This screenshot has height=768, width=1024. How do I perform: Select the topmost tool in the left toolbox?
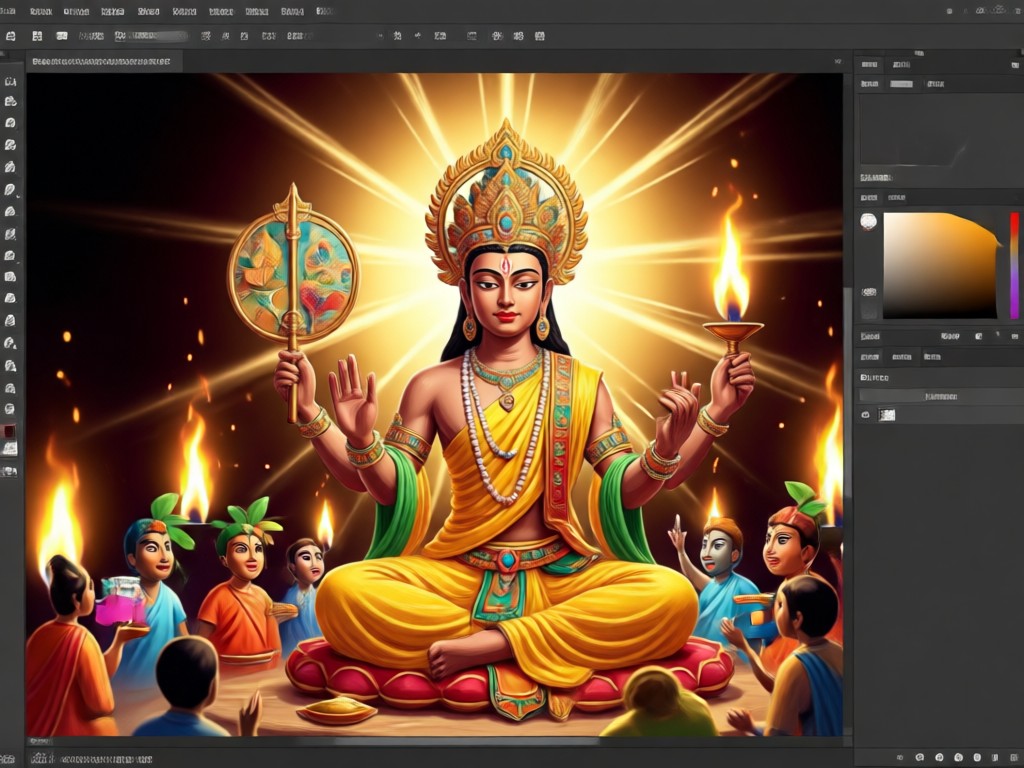(x=10, y=82)
